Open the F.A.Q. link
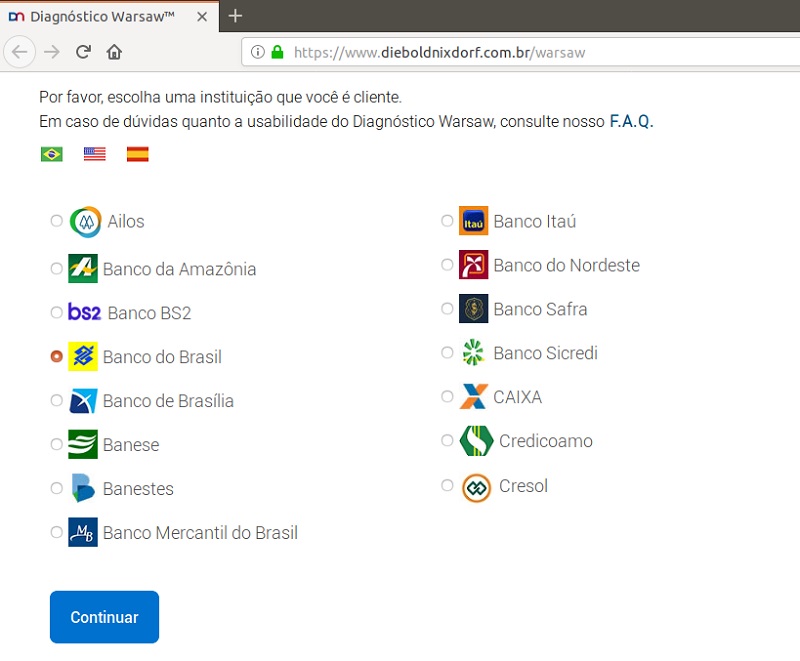 click(x=631, y=121)
